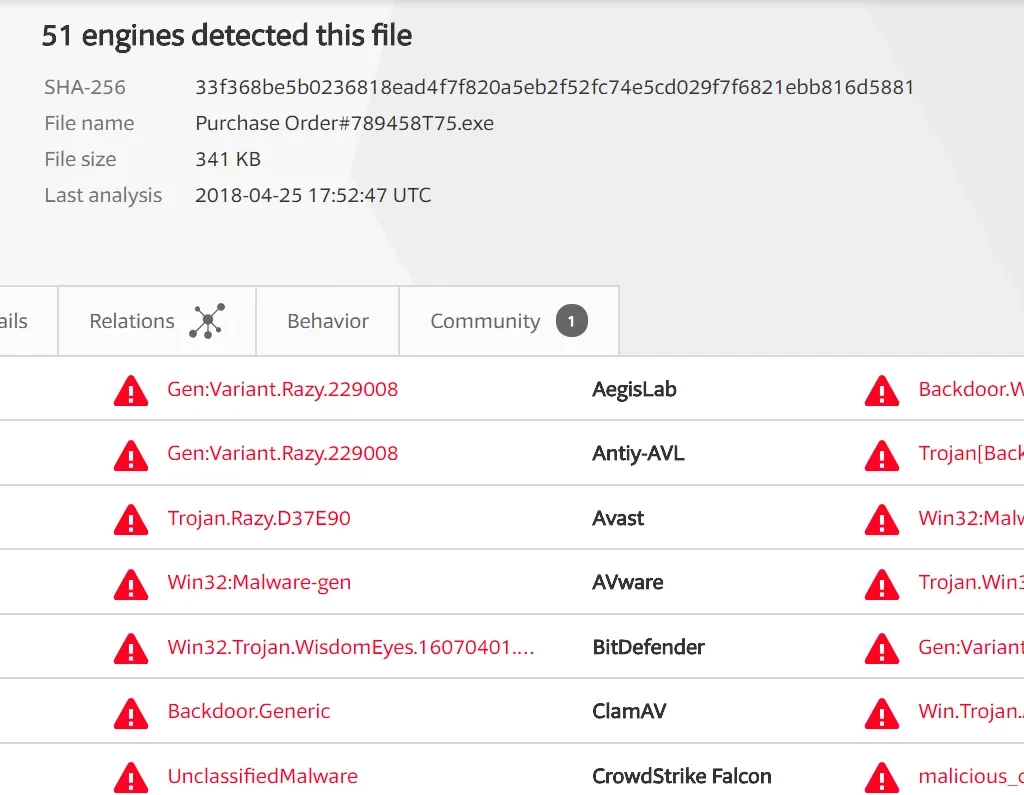Click the Win32.Trojan.WisdomEyes.16070401 detection name
The height and width of the screenshot is (795, 1024).
tap(351, 647)
